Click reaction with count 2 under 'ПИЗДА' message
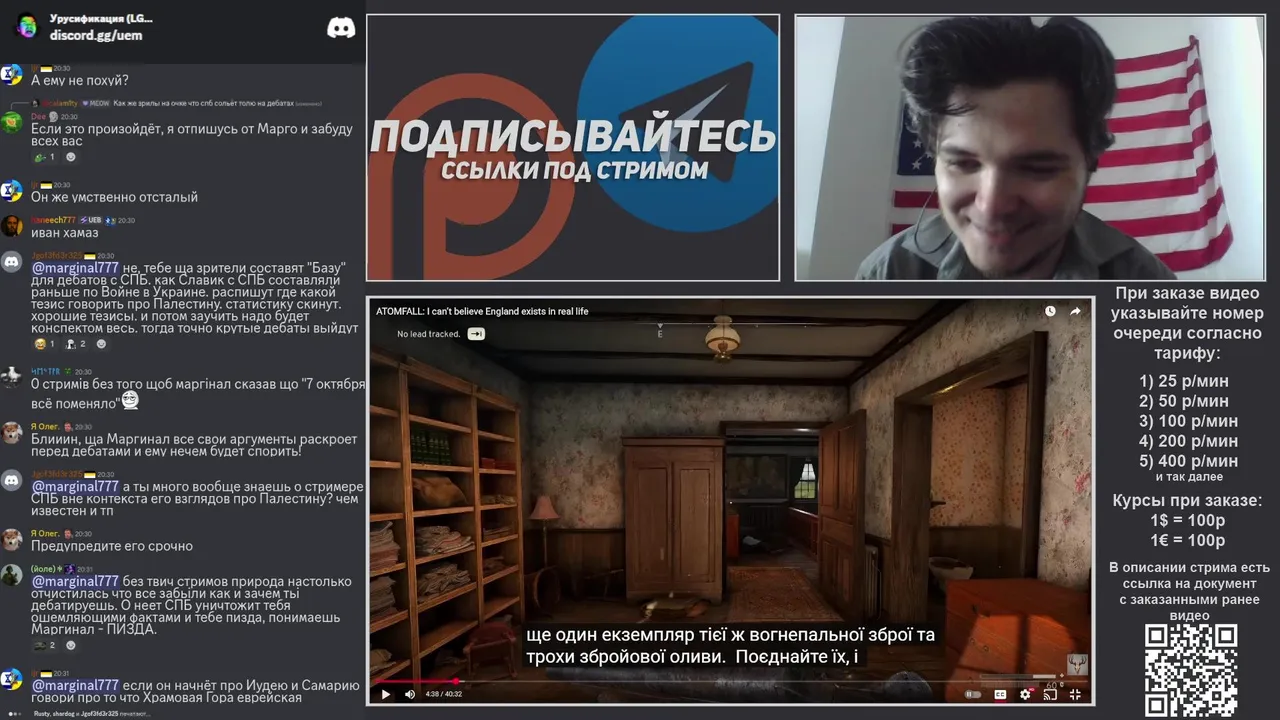 click(x=44, y=645)
